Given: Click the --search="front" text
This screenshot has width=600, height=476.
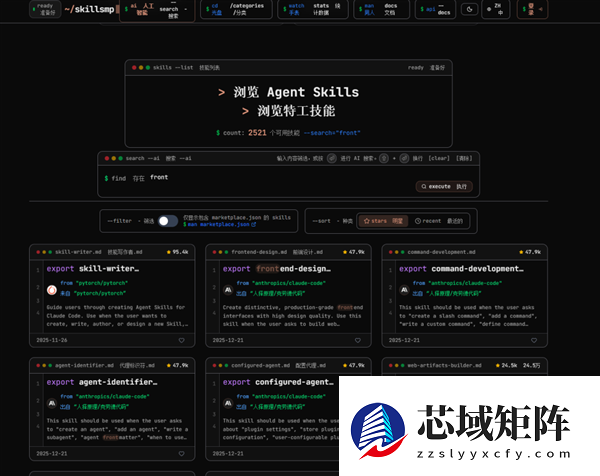Looking at the screenshot, I should [332, 133].
